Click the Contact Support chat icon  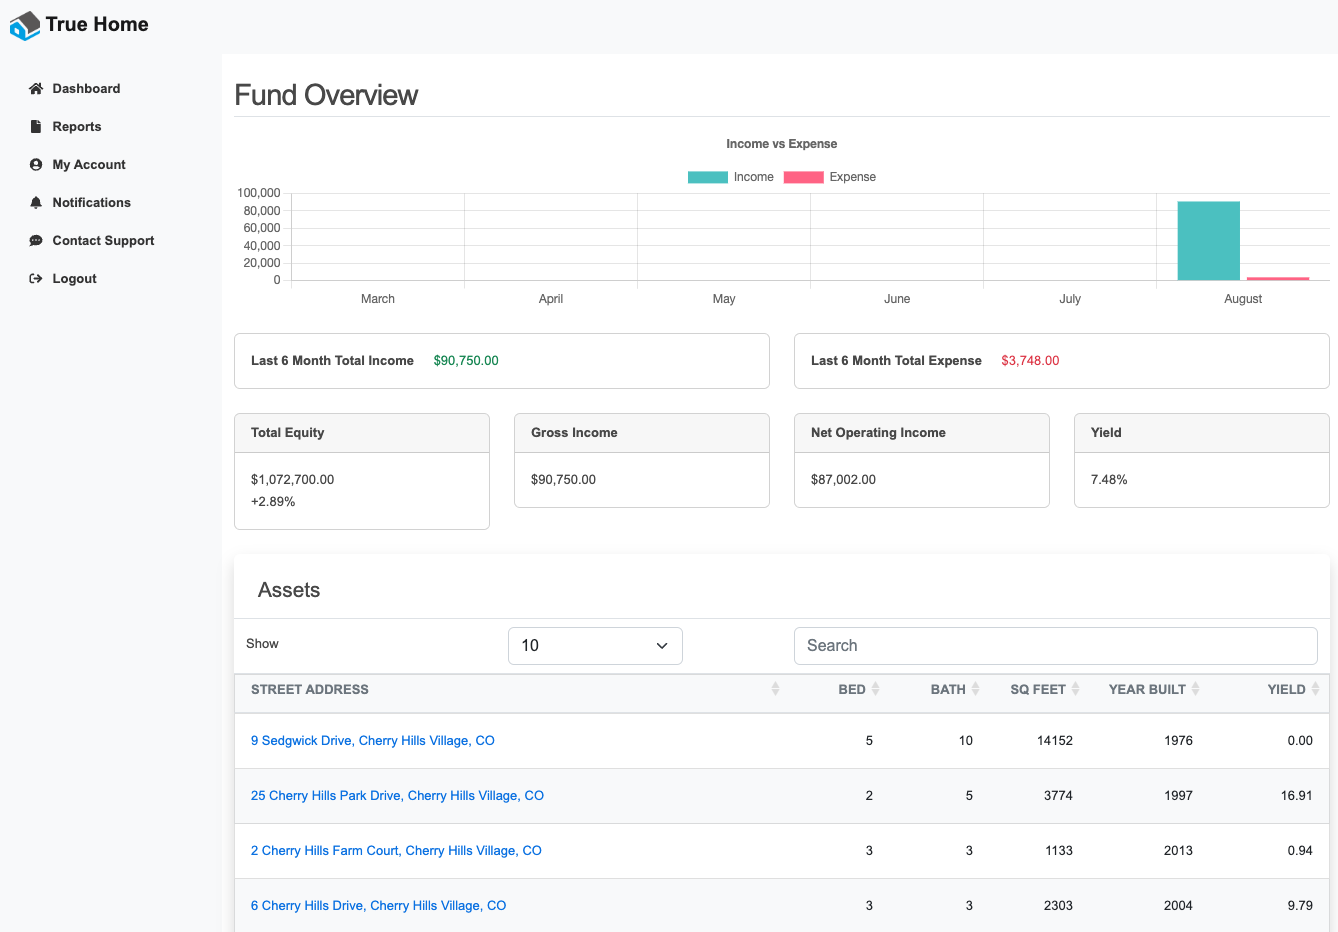coord(36,241)
